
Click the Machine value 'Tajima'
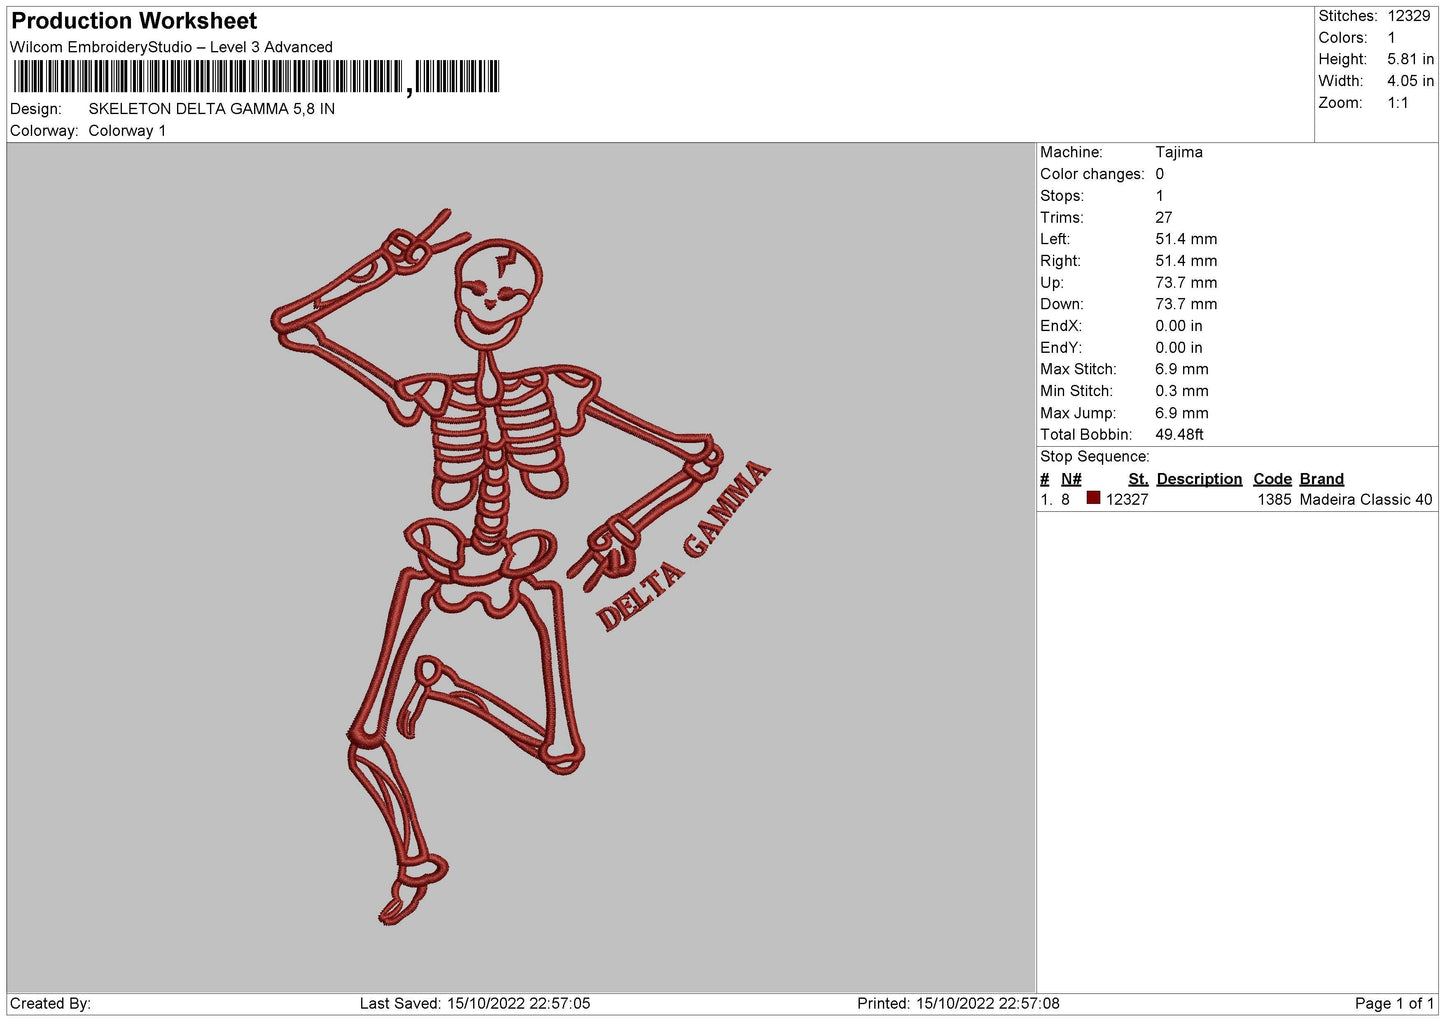pyautogui.click(x=1179, y=152)
